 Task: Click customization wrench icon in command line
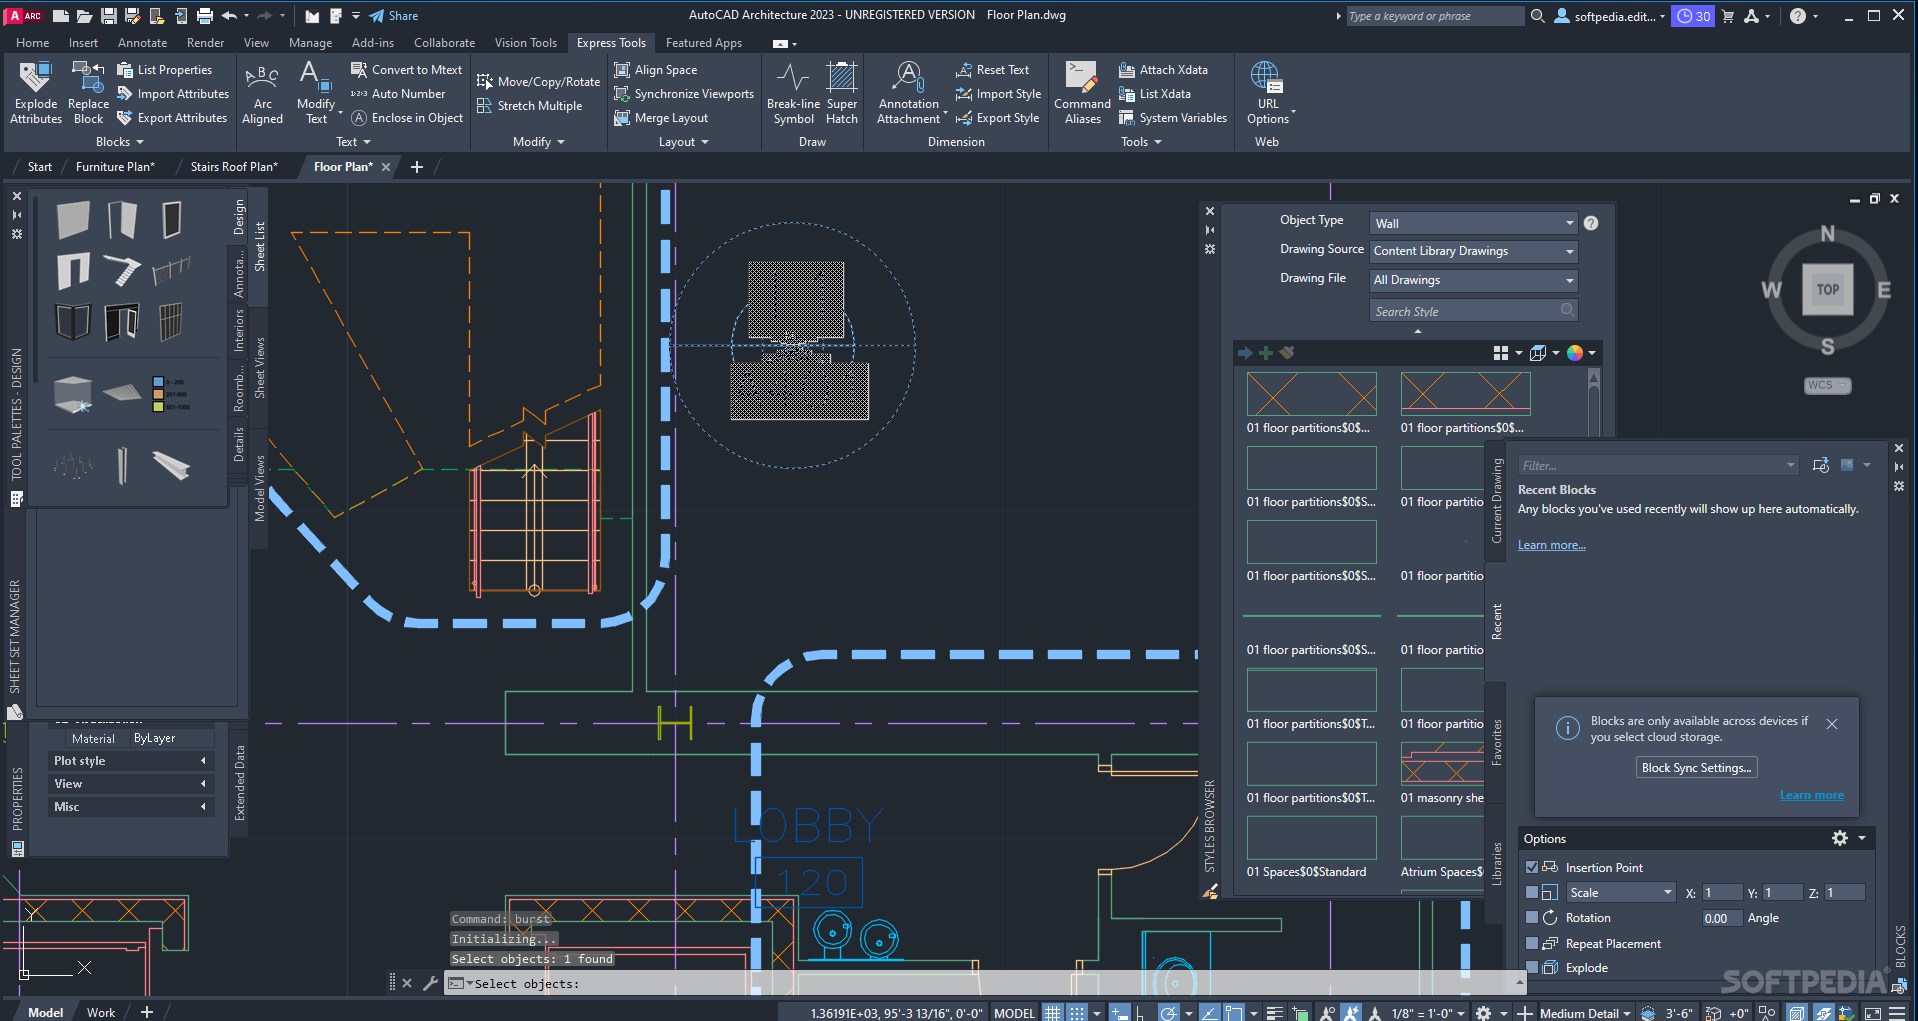(430, 983)
